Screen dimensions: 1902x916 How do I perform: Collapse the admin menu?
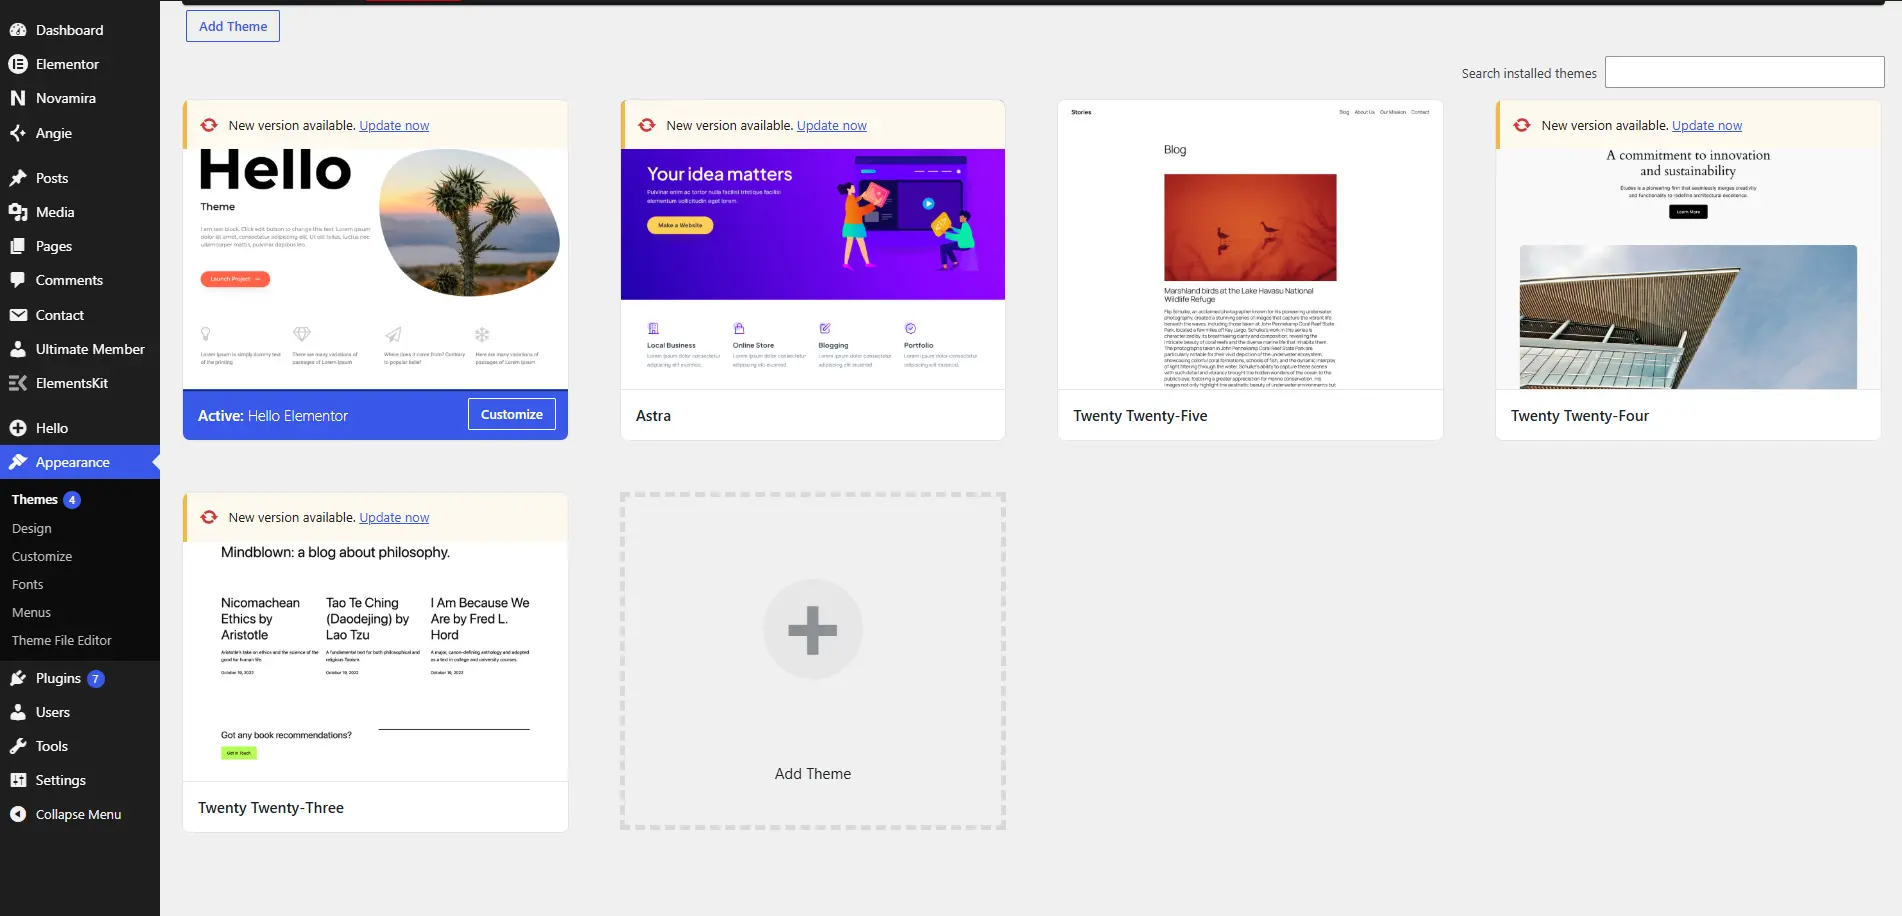(66, 814)
